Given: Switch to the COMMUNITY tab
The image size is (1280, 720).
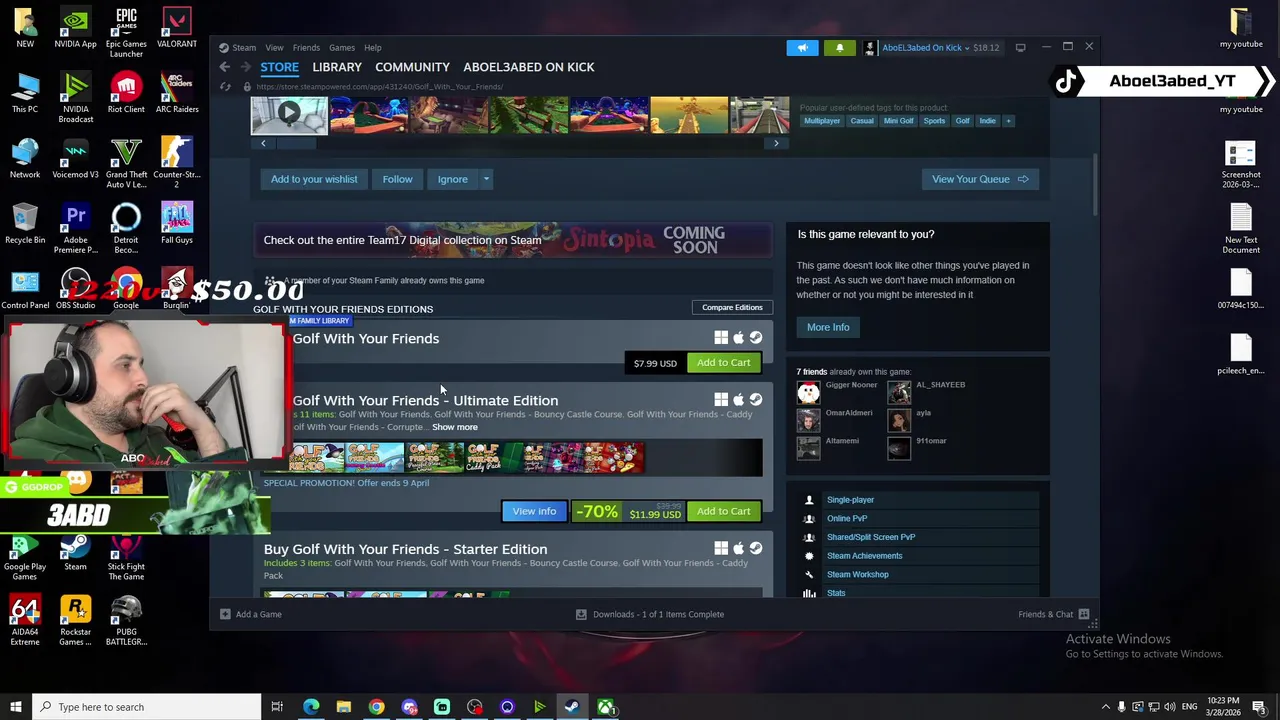Looking at the screenshot, I should (x=412, y=67).
